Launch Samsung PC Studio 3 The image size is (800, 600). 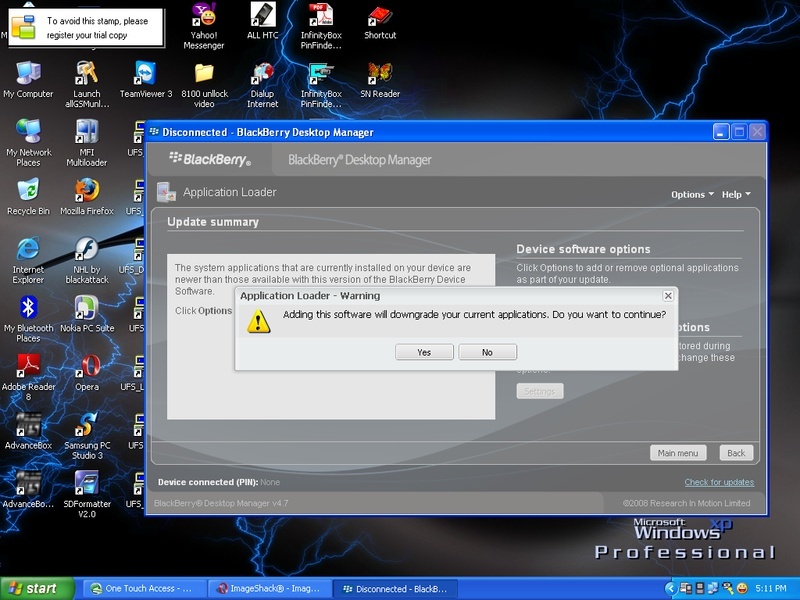(x=87, y=436)
